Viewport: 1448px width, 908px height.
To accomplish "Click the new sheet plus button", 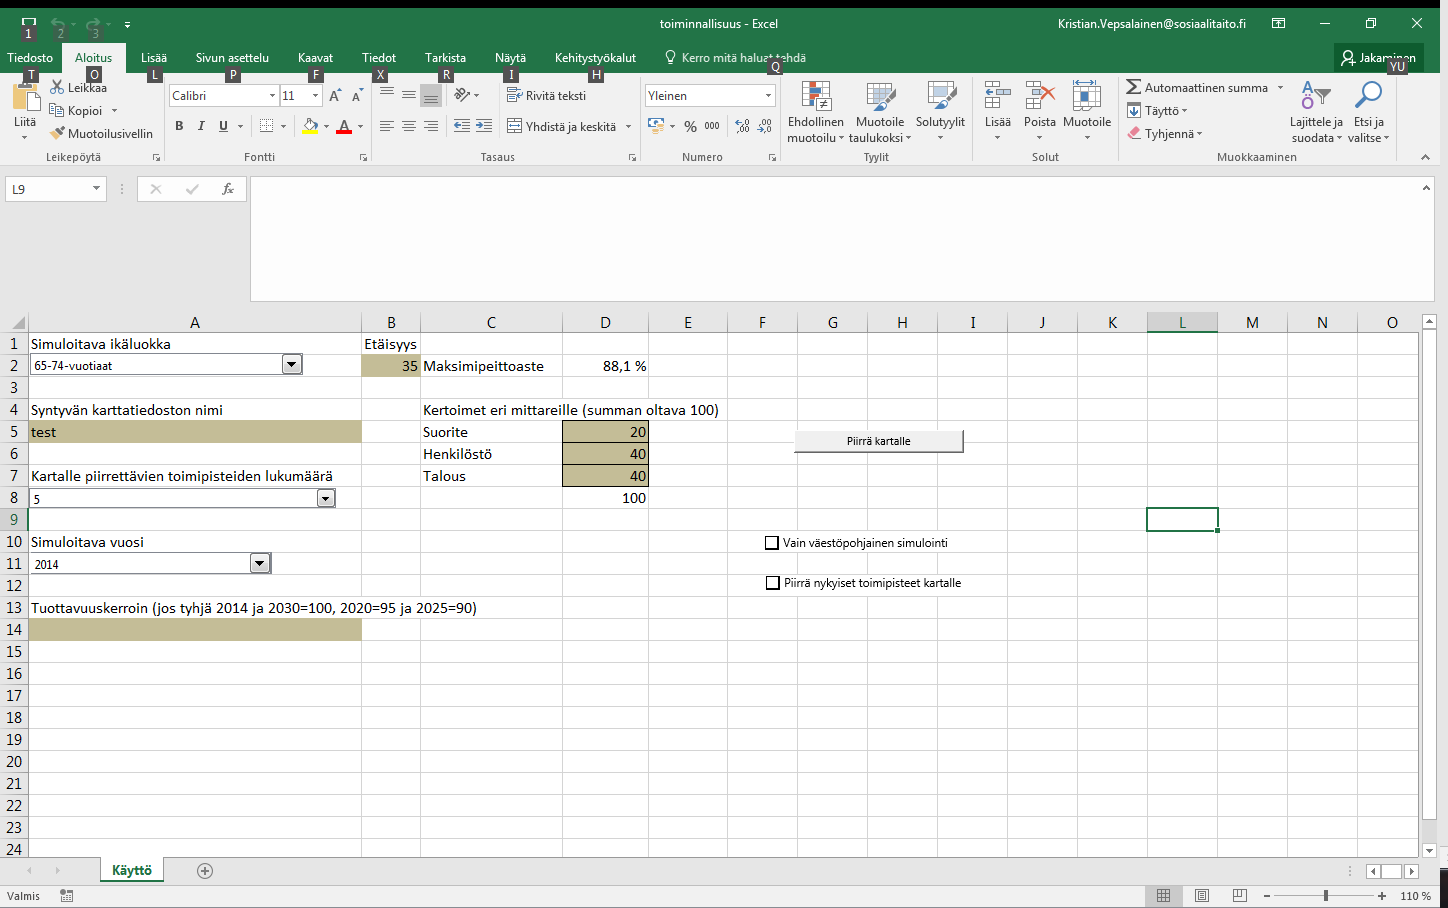I will (x=205, y=871).
